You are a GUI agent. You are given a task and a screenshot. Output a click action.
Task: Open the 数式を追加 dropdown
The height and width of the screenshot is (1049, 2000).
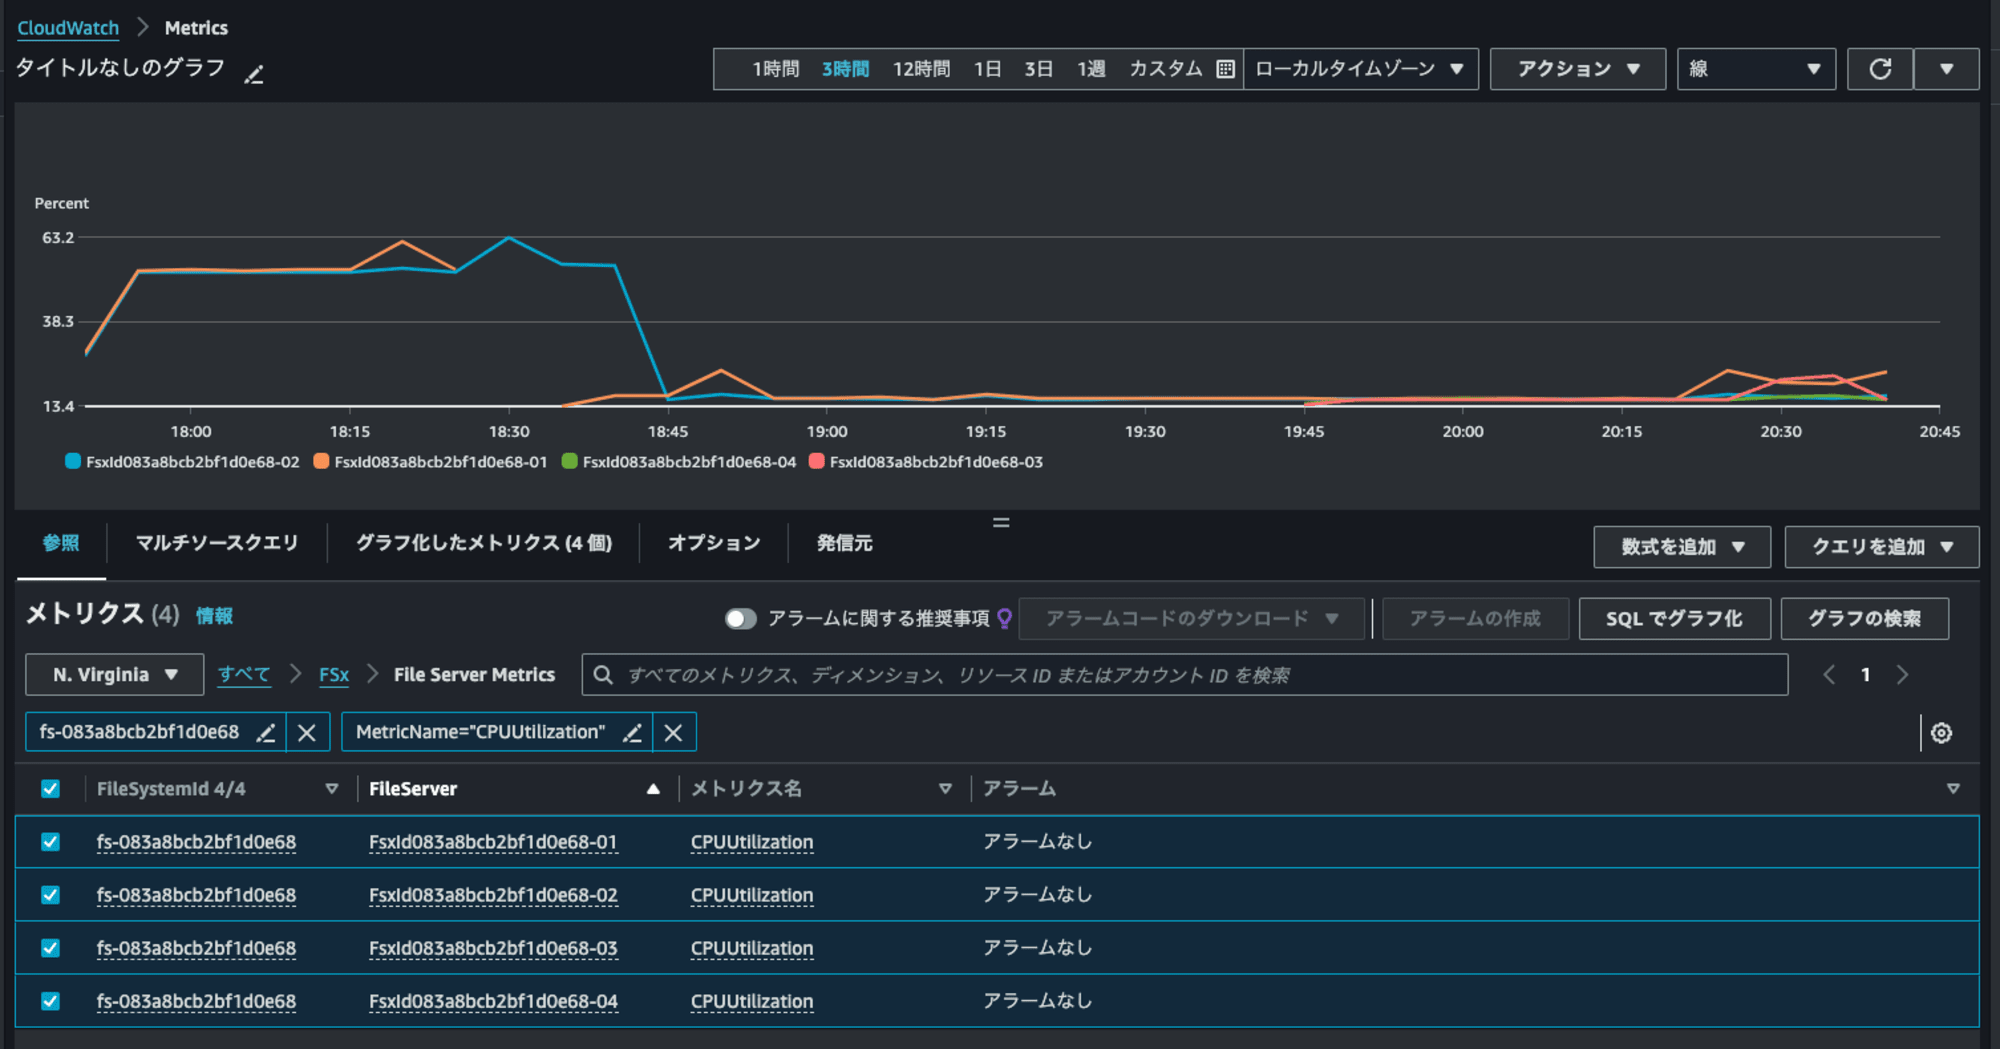coord(1682,547)
